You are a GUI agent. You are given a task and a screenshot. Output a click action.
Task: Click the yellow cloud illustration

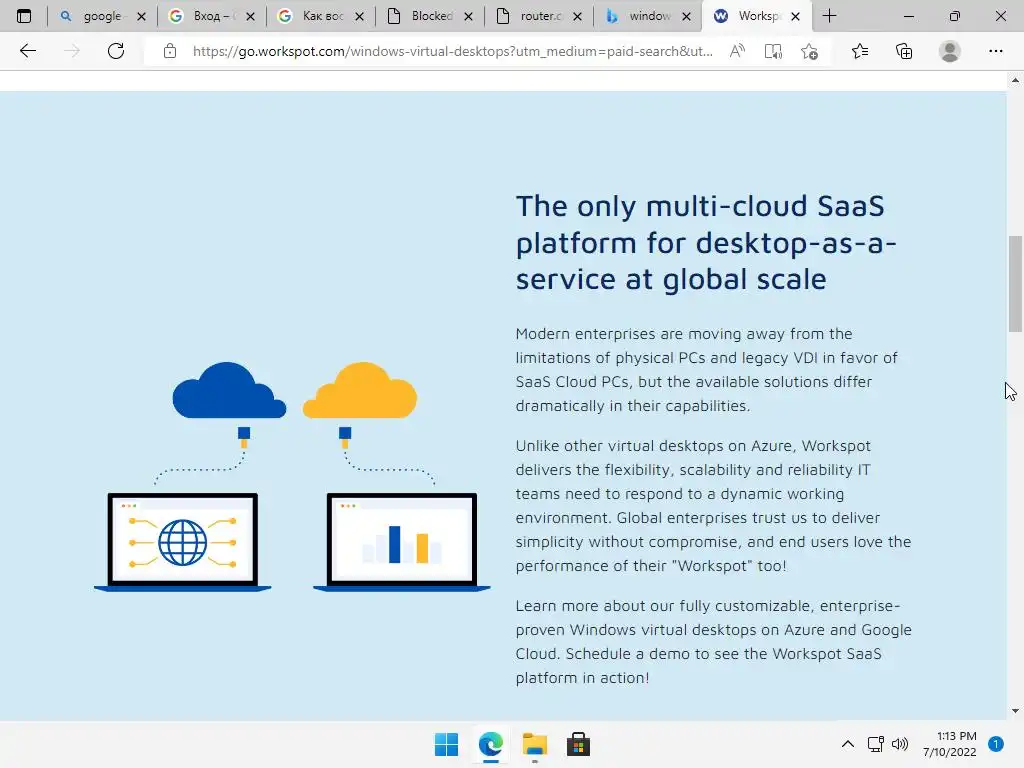coord(360,391)
